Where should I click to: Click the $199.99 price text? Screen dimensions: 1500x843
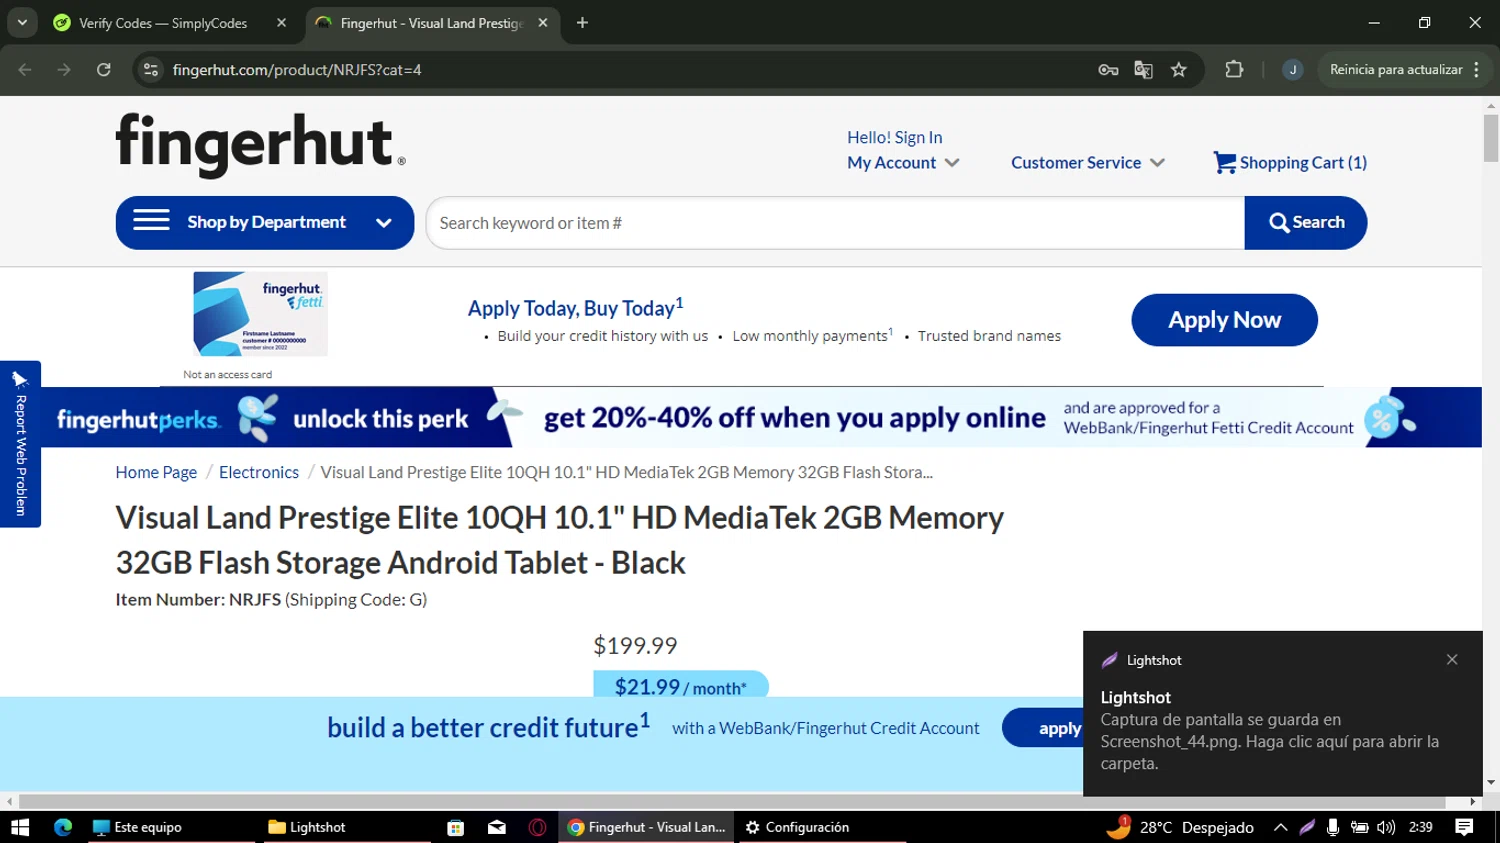tap(635, 645)
